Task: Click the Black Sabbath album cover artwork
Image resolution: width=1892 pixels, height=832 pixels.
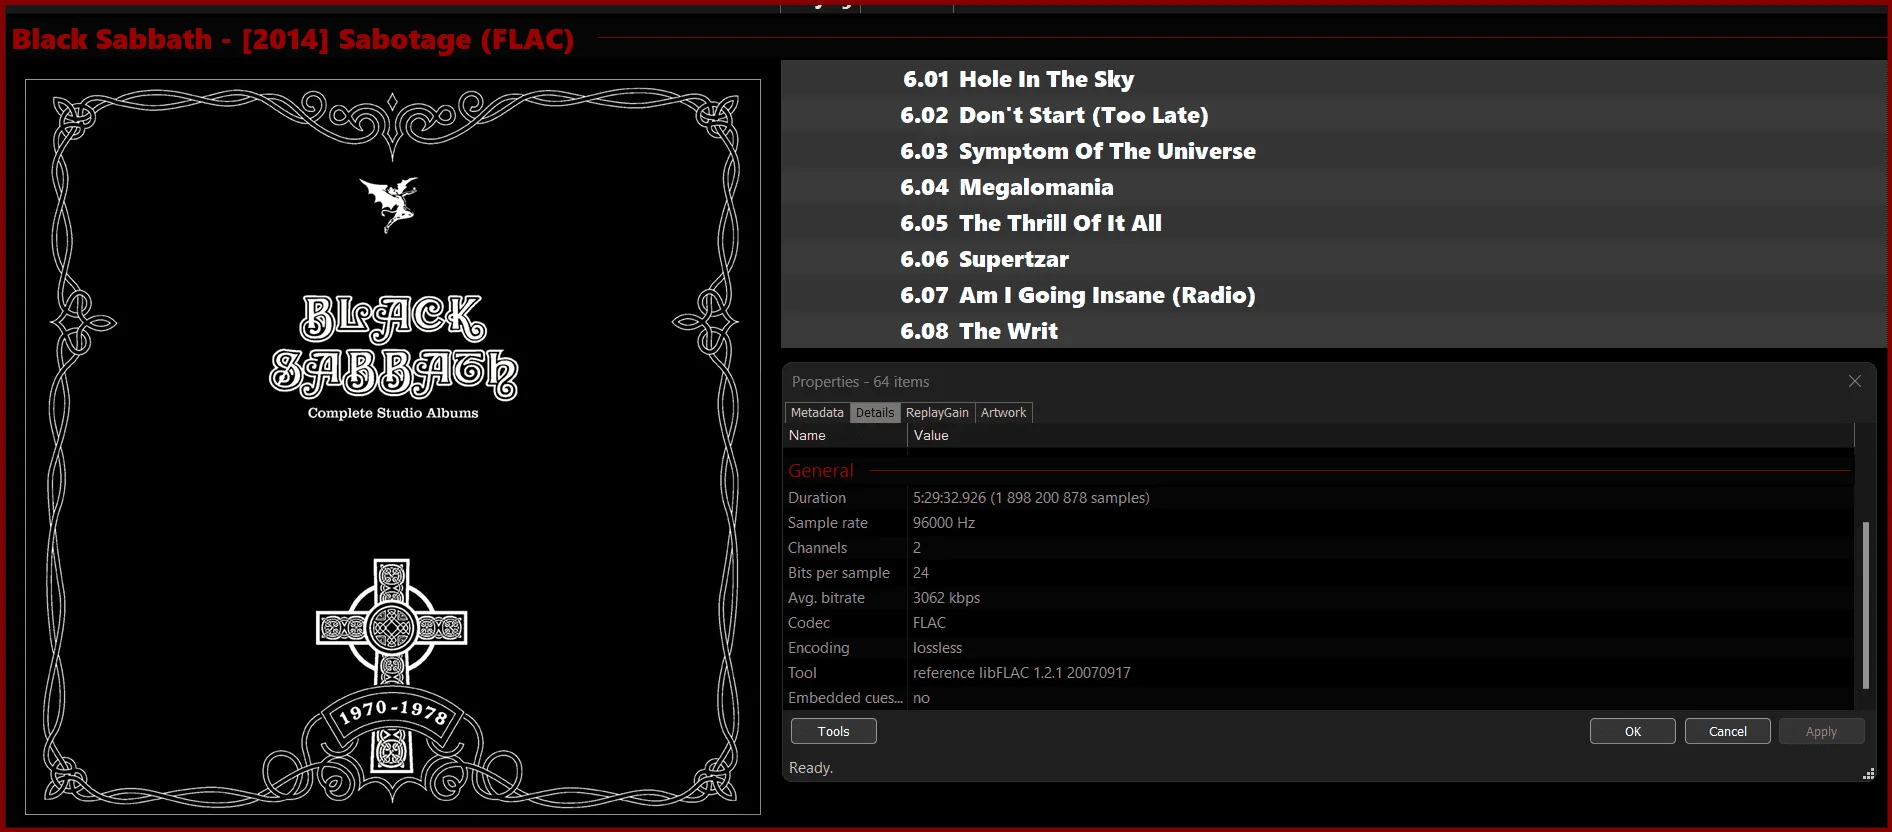Action: tap(393, 447)
